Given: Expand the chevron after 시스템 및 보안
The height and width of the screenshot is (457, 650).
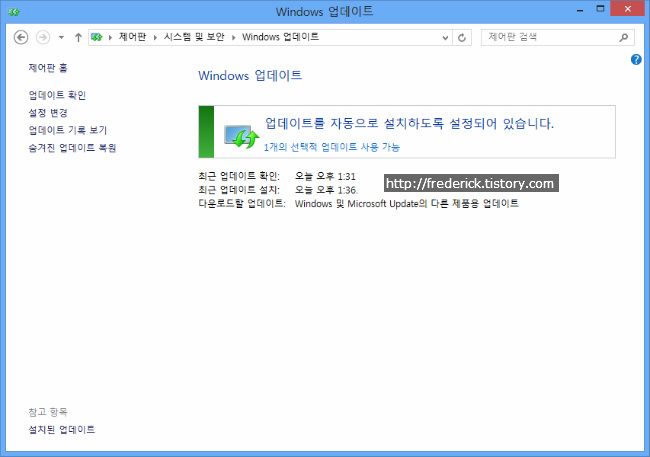Looking at the screenshot, I should click(234, 37).
